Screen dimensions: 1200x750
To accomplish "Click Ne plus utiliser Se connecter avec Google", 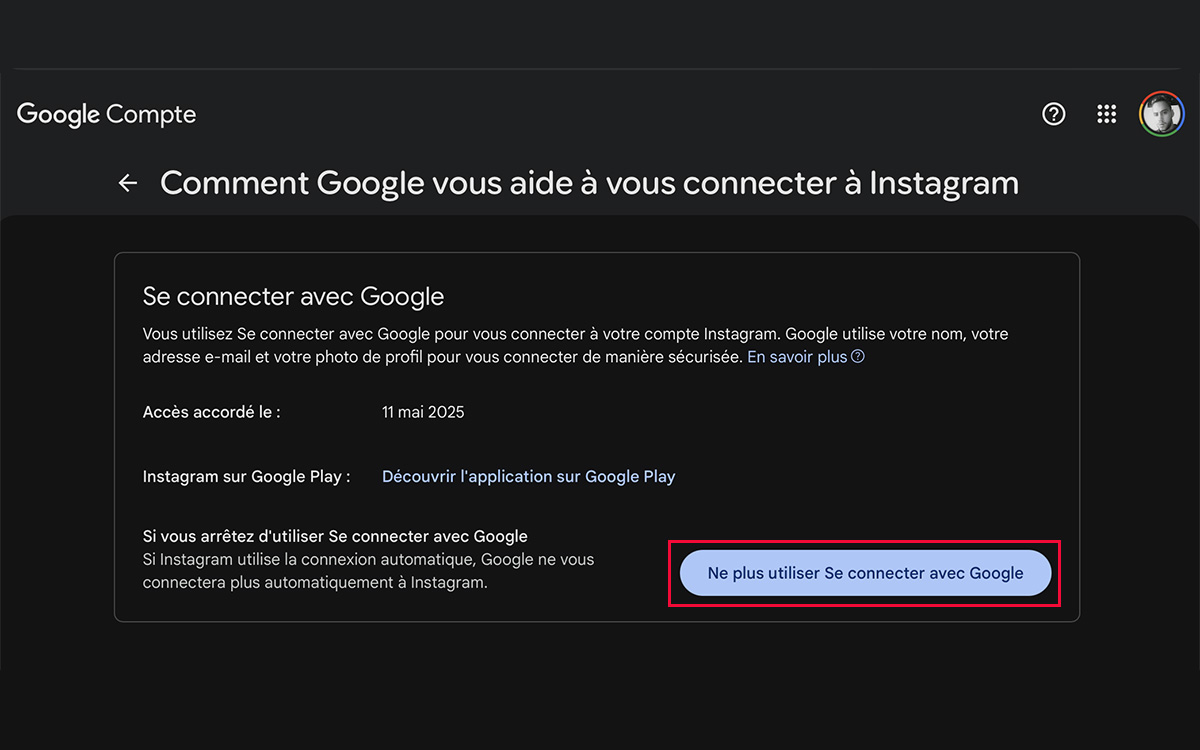I will [x=866, y=573].
